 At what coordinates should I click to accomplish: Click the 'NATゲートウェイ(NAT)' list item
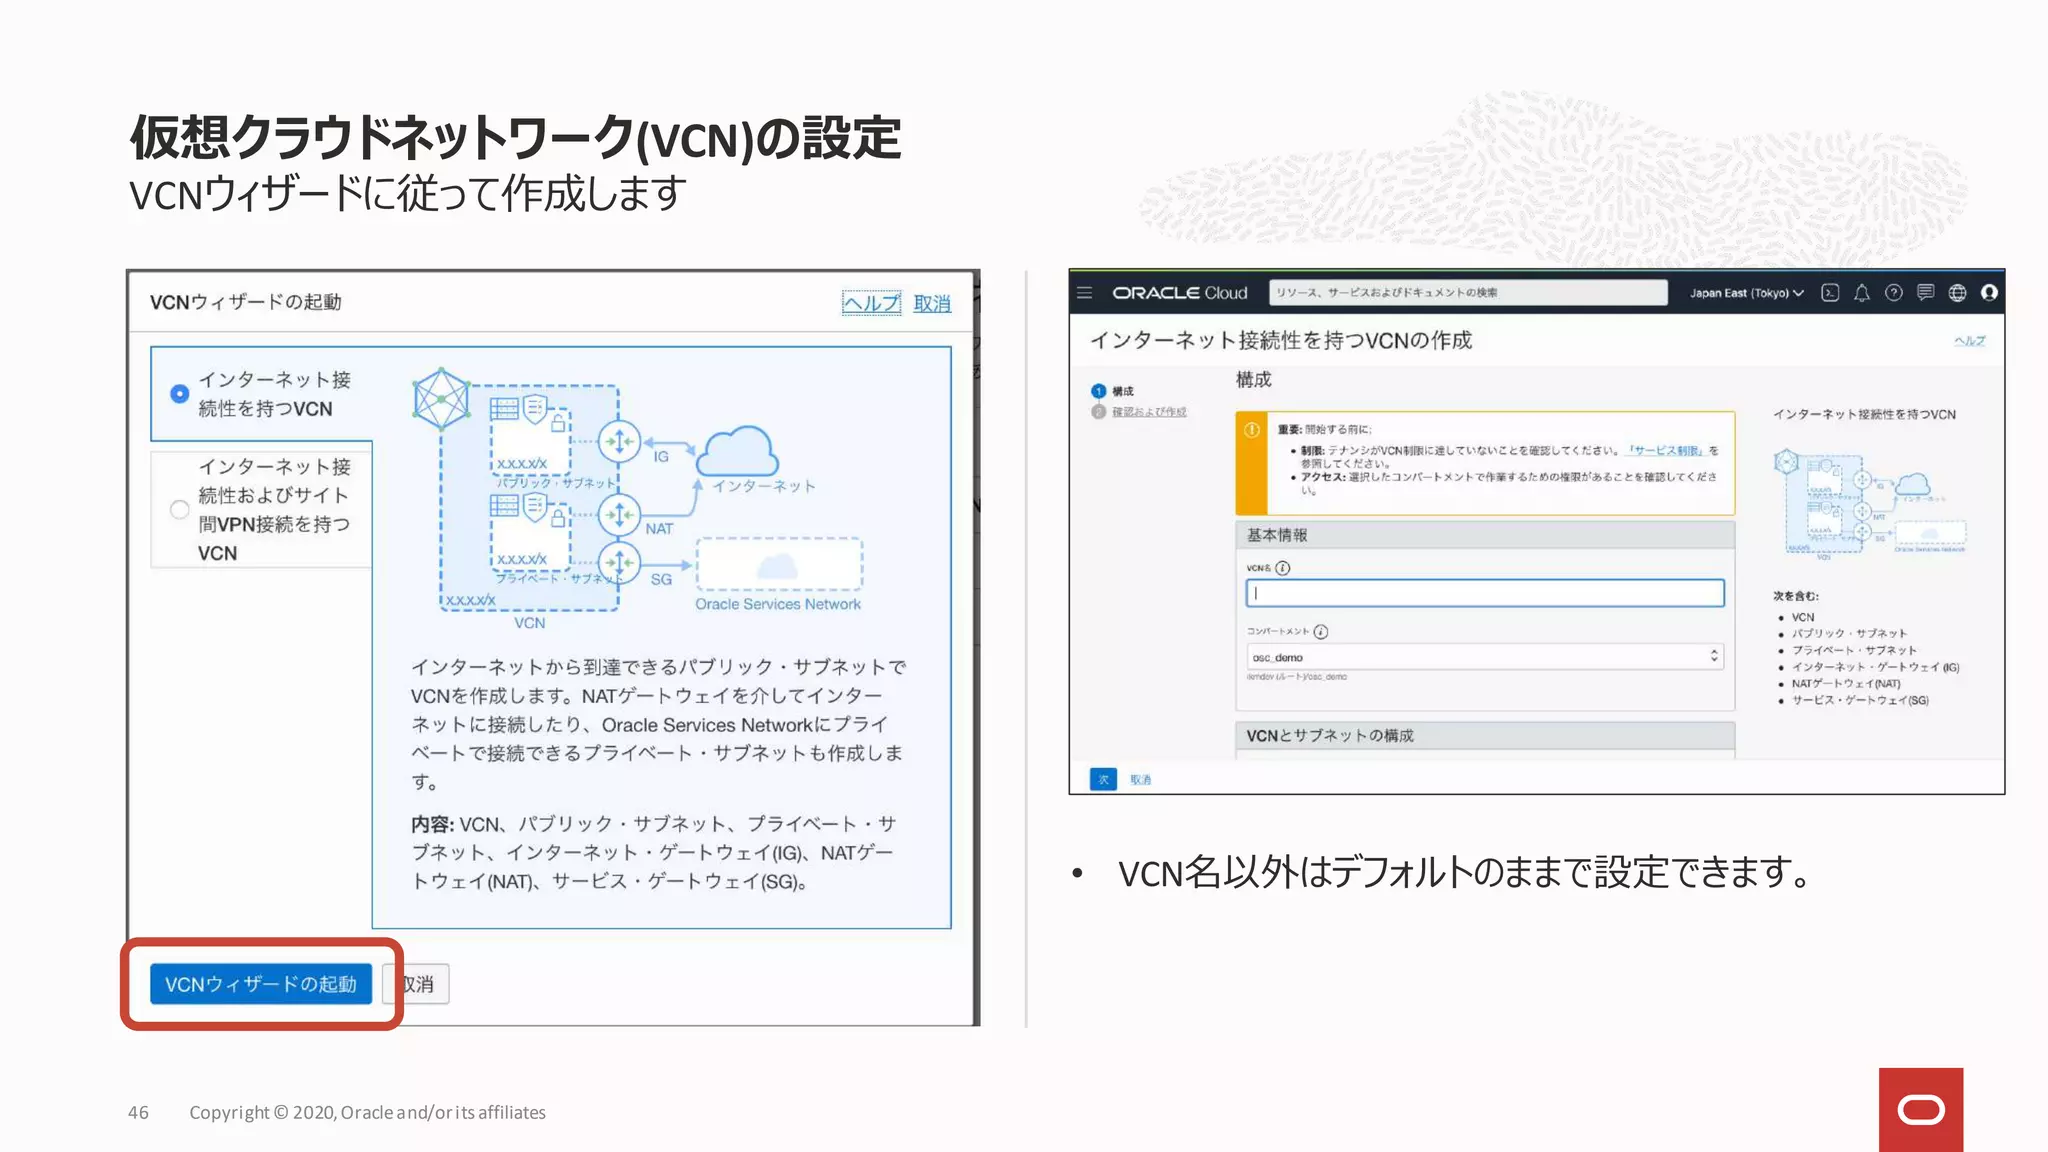click(1846, 684)
